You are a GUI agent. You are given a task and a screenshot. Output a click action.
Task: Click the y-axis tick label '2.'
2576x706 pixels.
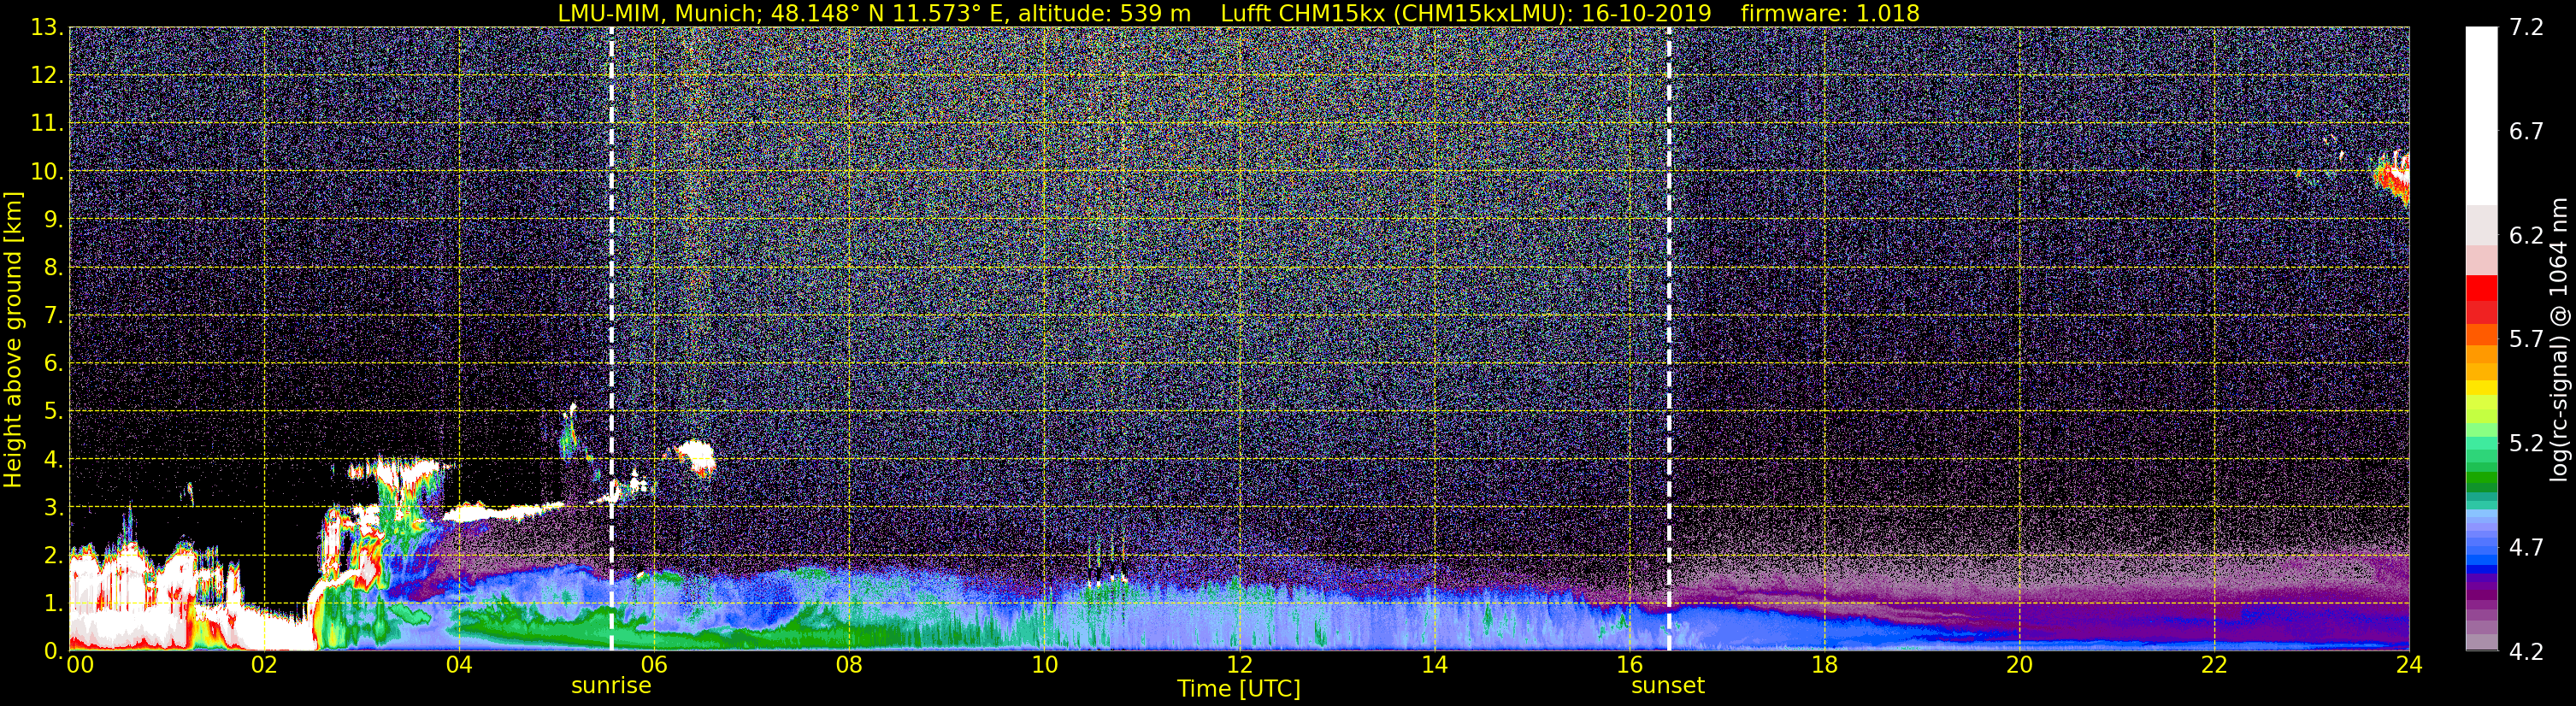(53, 555)
